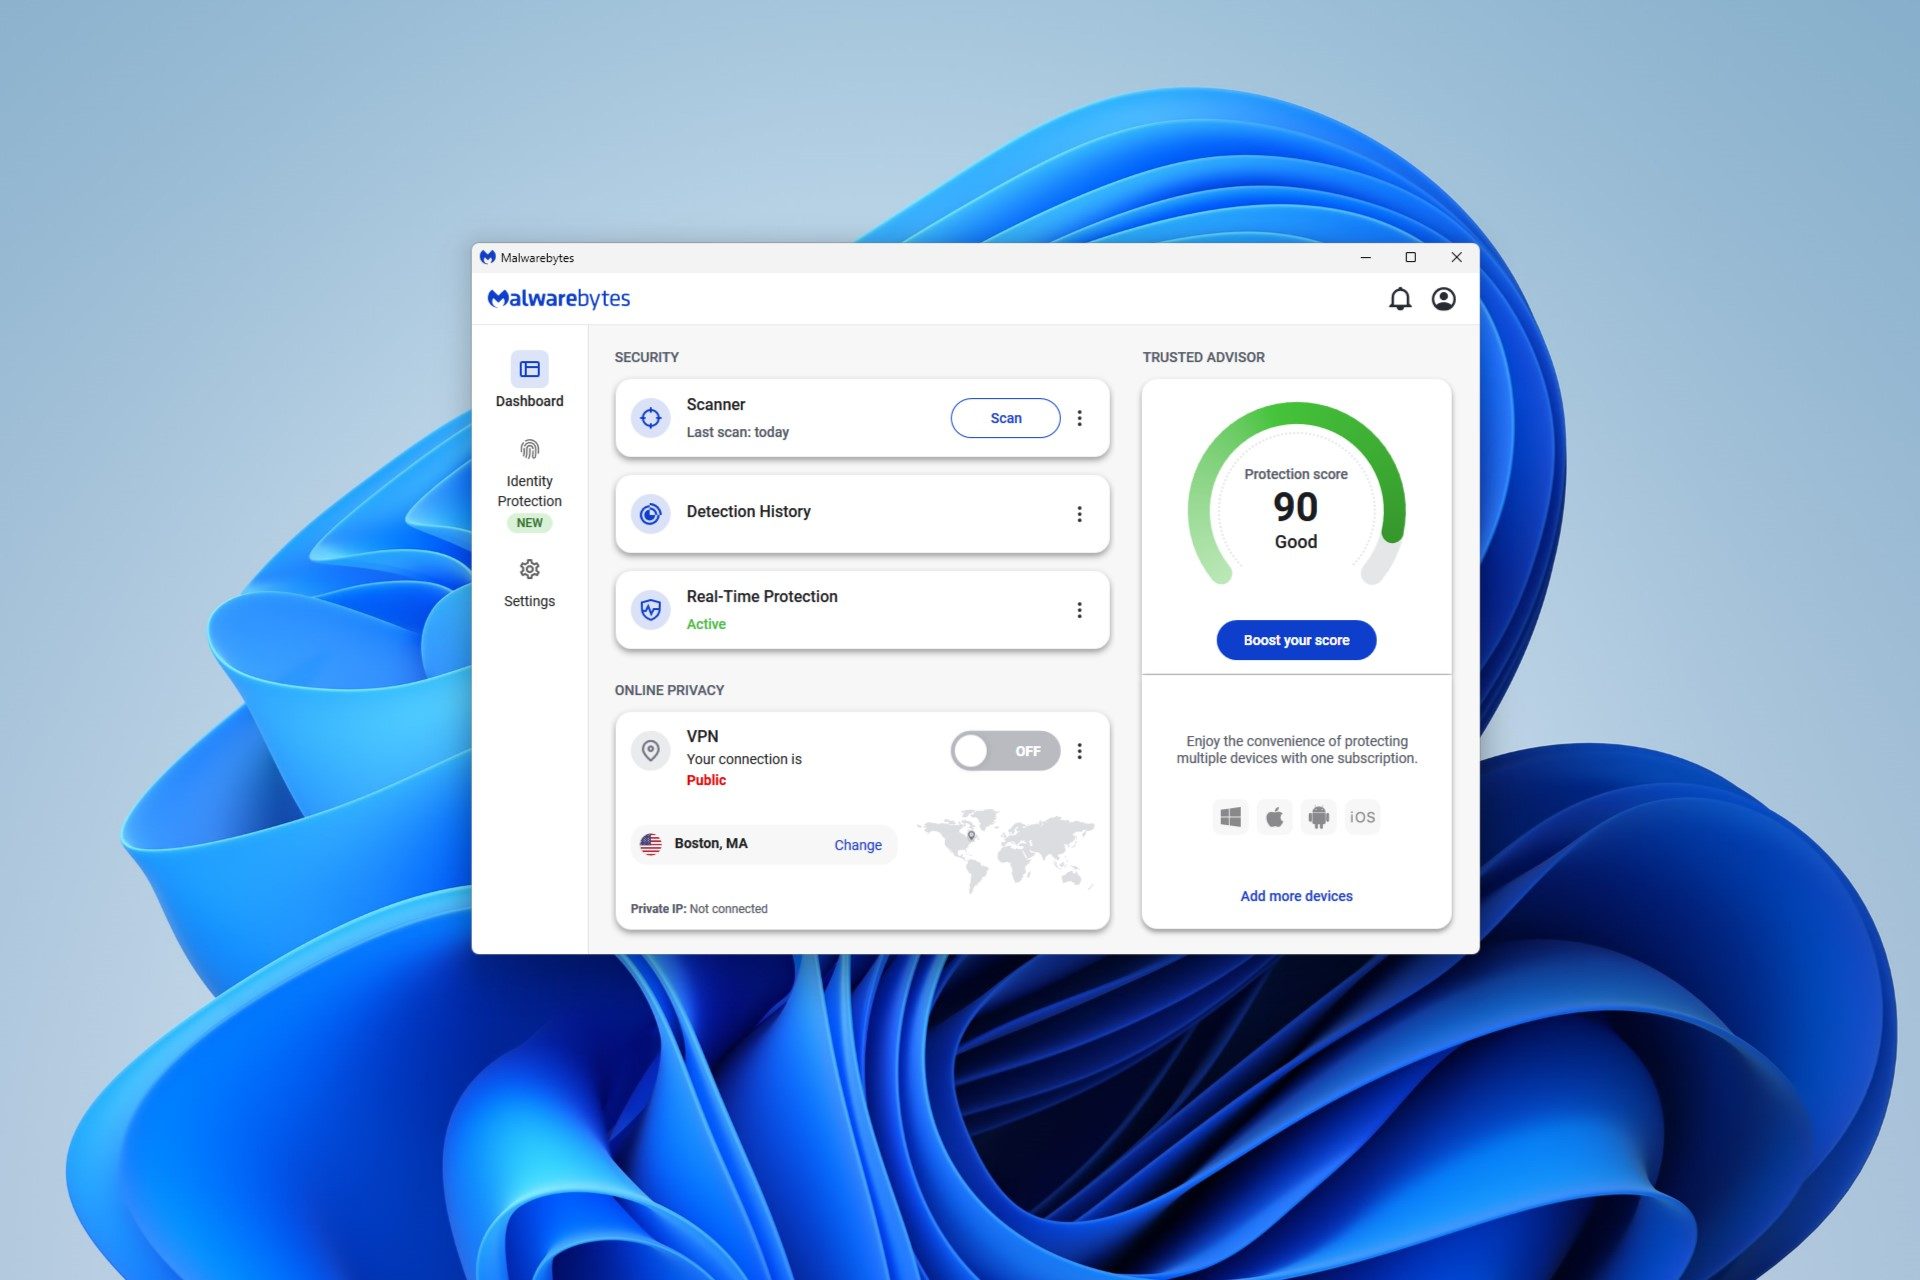This screenshot has height=1280, width=1920.
Task: Click the ONLINE PRIVACY heading
Action: coord(669,690)
